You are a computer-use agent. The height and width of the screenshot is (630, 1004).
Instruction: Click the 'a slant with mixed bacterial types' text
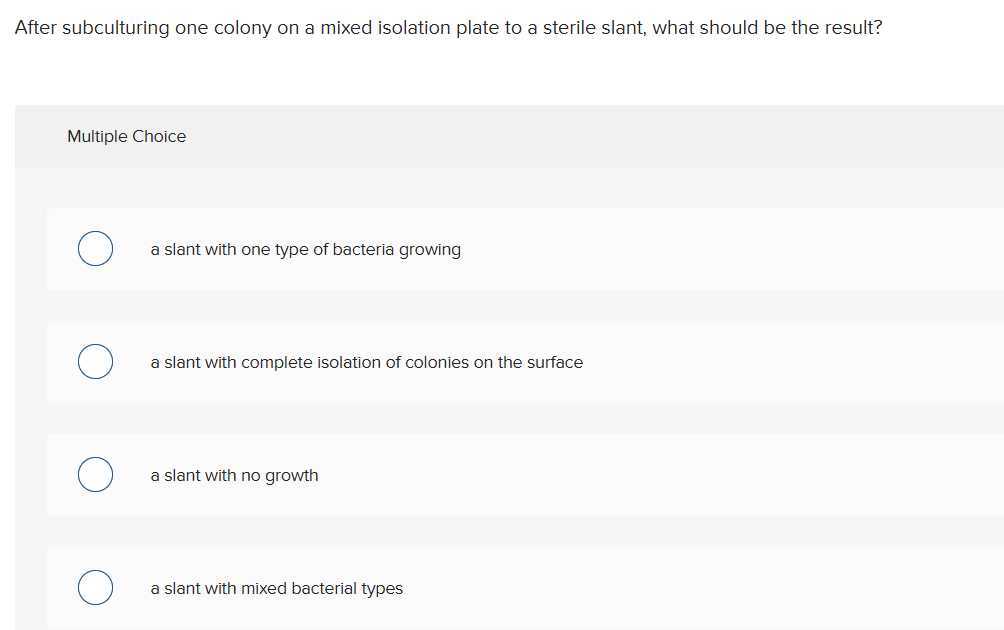point(276,588)
